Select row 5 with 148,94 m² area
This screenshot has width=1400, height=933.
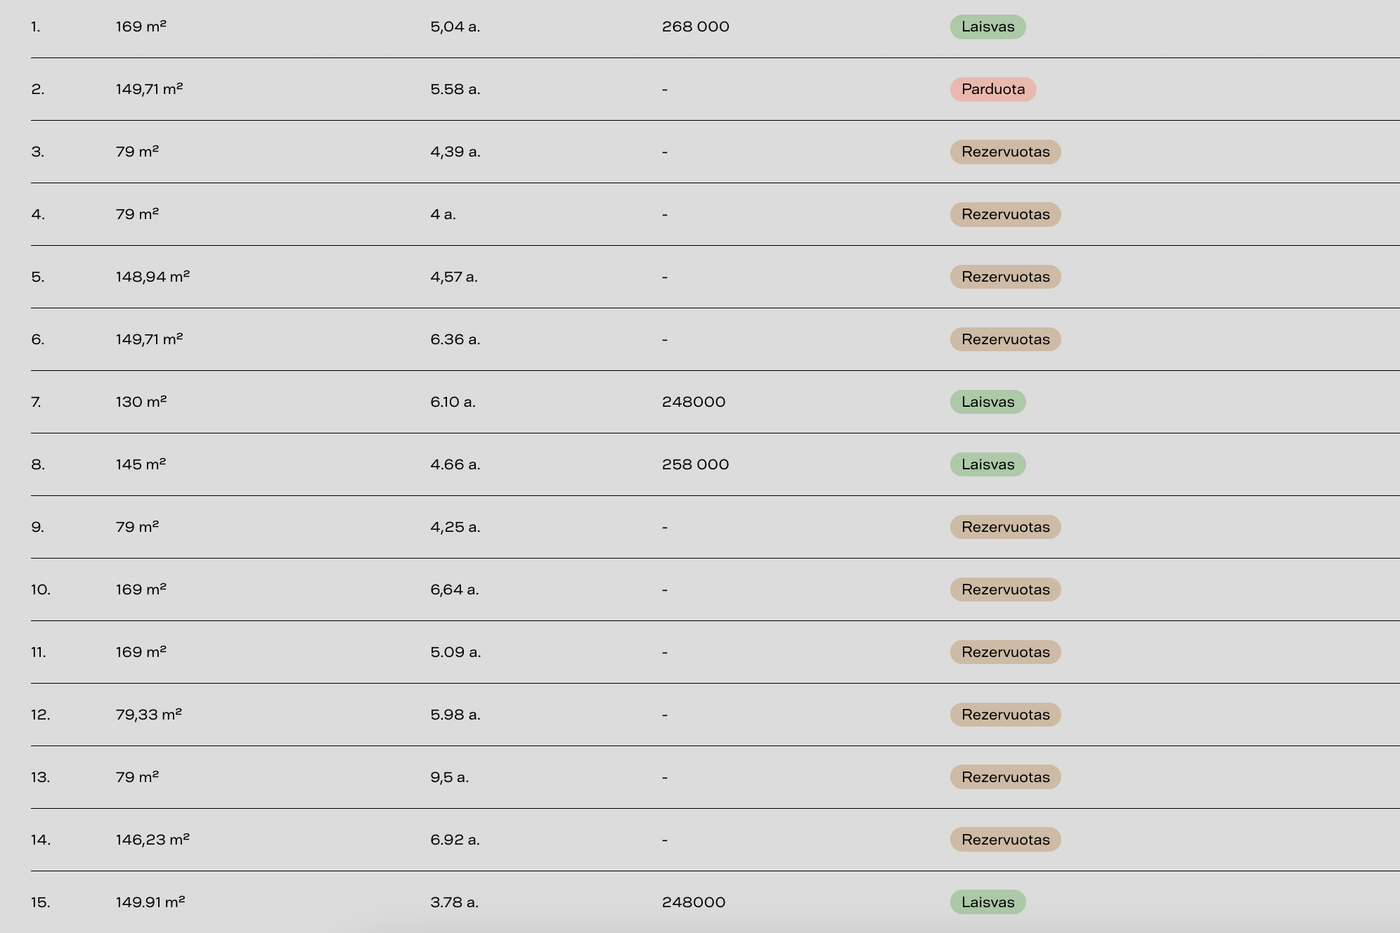coord(152,276)
